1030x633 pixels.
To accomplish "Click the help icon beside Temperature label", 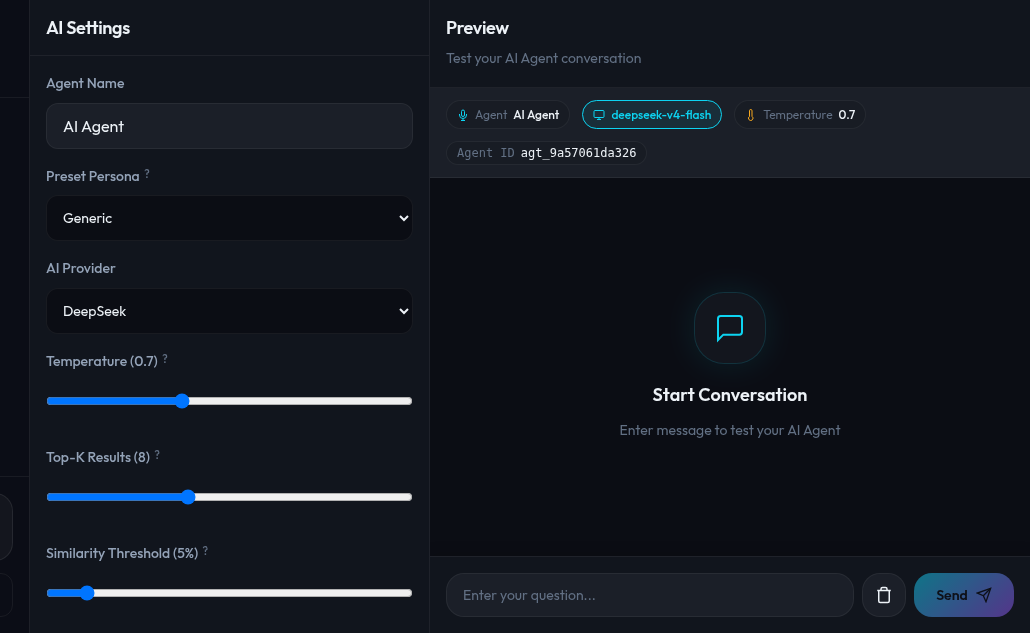I will [x=165, y=359].
